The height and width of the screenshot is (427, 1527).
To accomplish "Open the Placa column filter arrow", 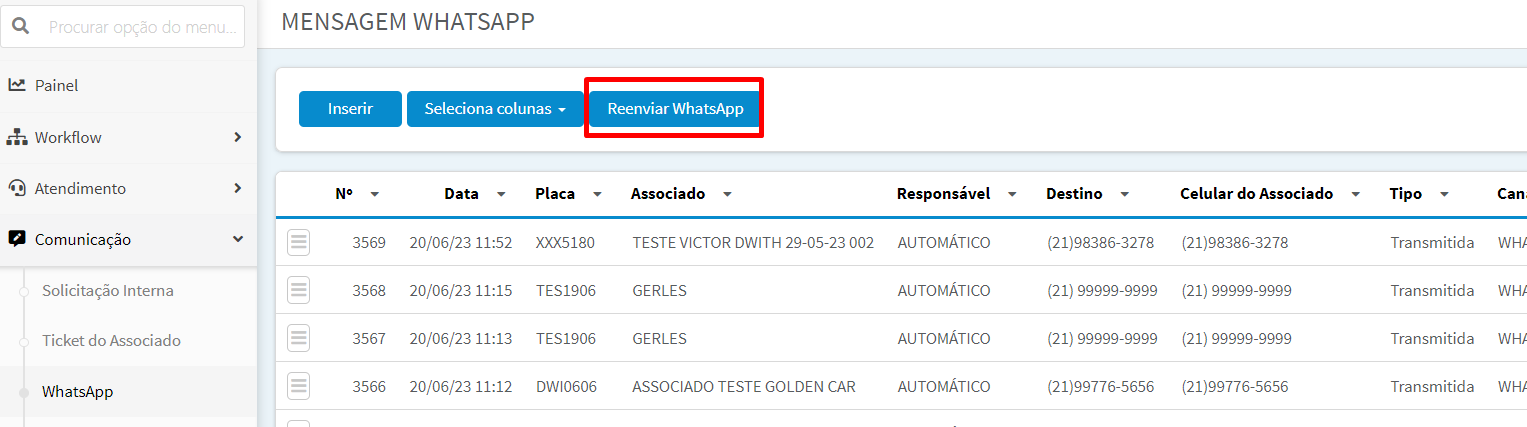I will (x=597, y=195).
